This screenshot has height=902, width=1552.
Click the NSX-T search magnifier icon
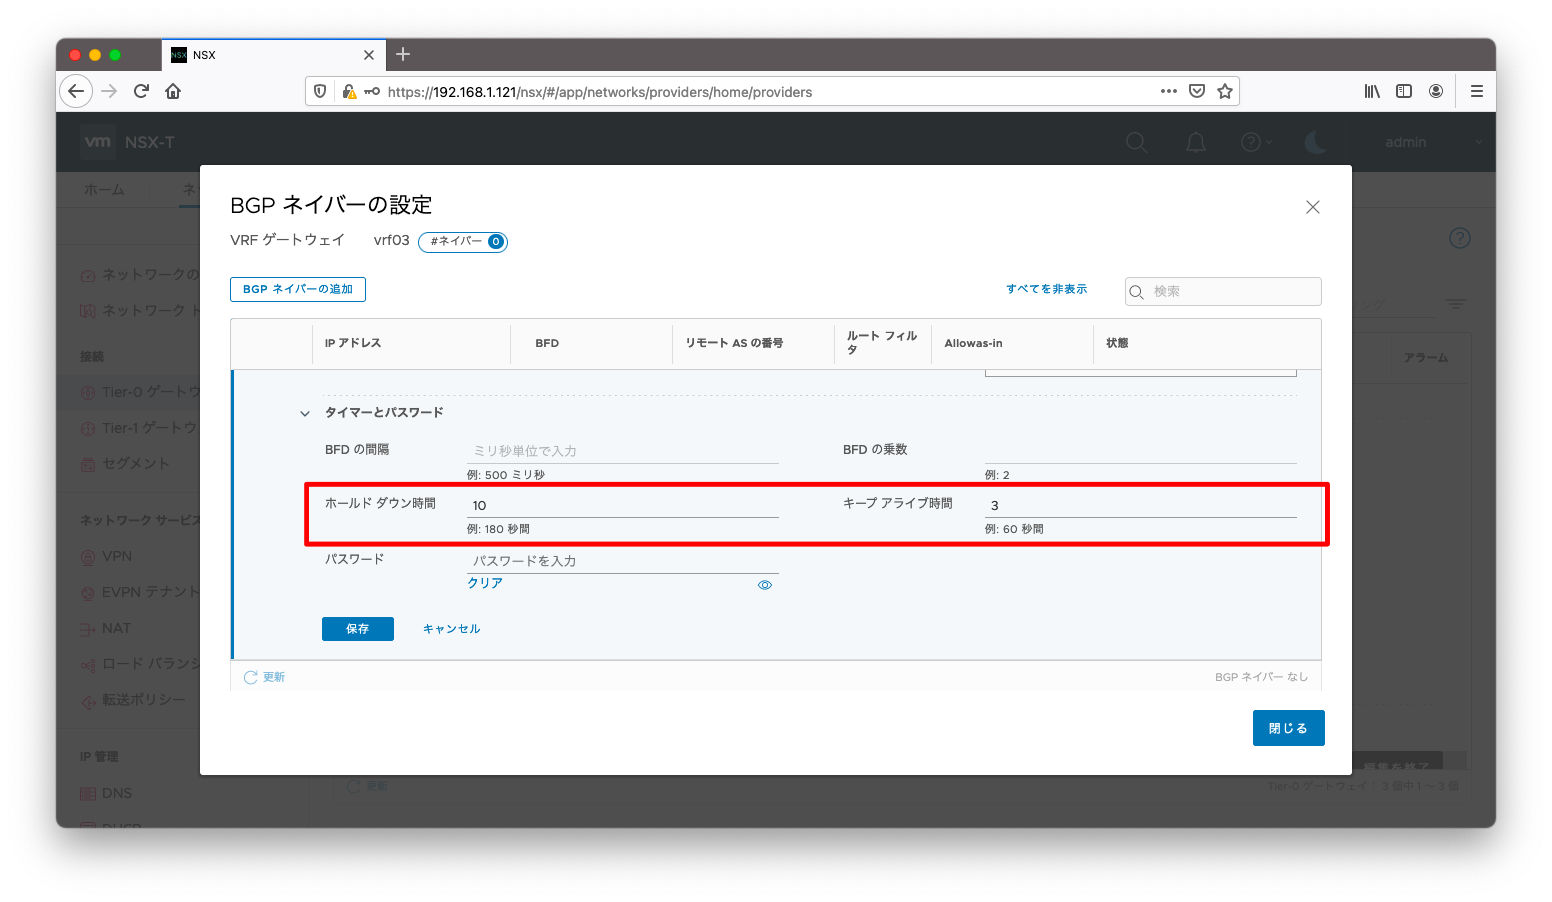(1137, 142)
